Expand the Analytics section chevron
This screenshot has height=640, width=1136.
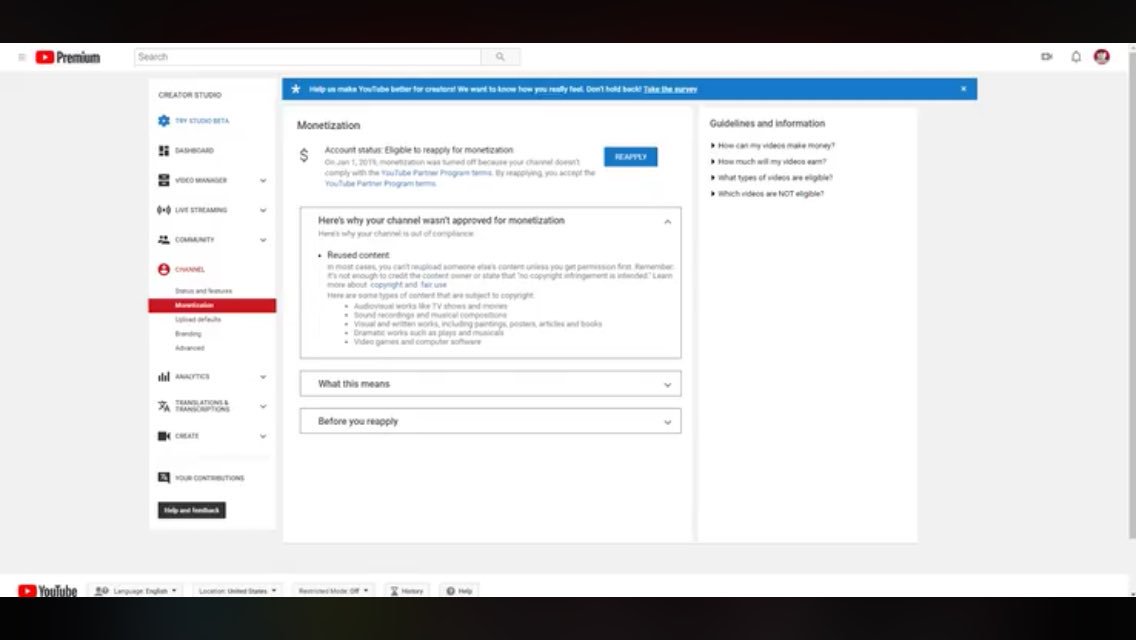point(263,377)
